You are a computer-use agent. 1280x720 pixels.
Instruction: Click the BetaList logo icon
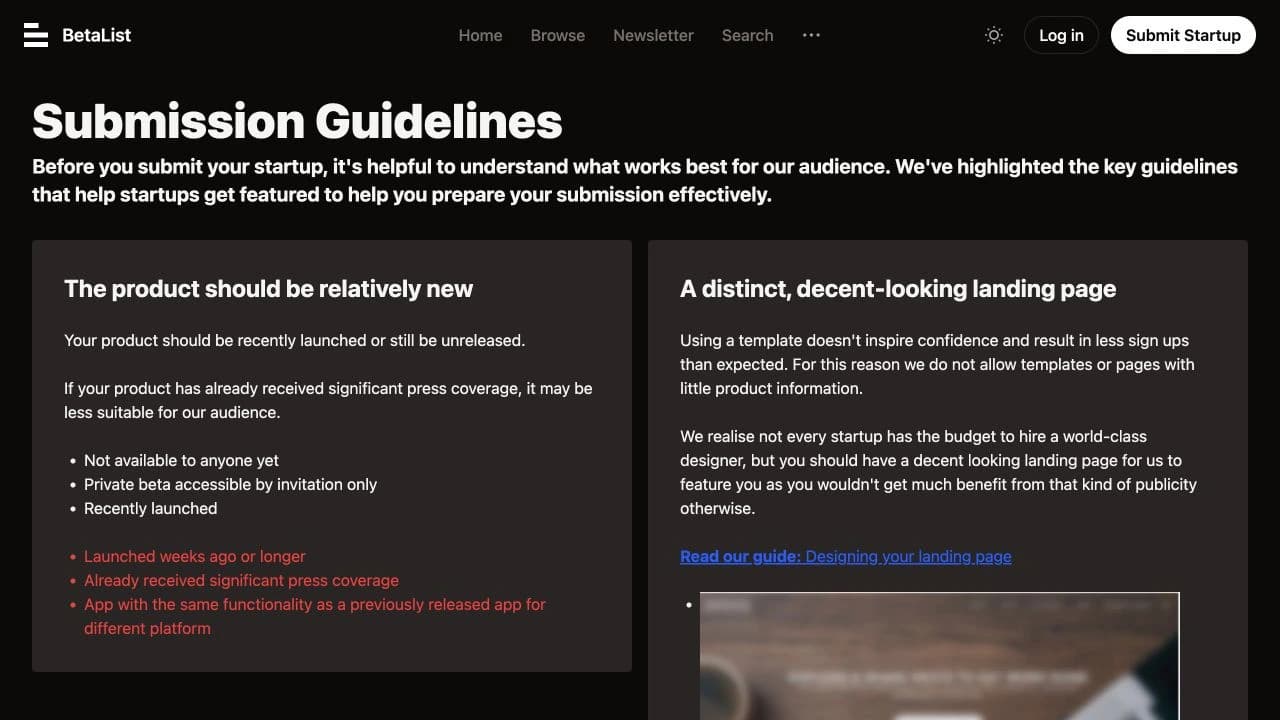[36, 35]
